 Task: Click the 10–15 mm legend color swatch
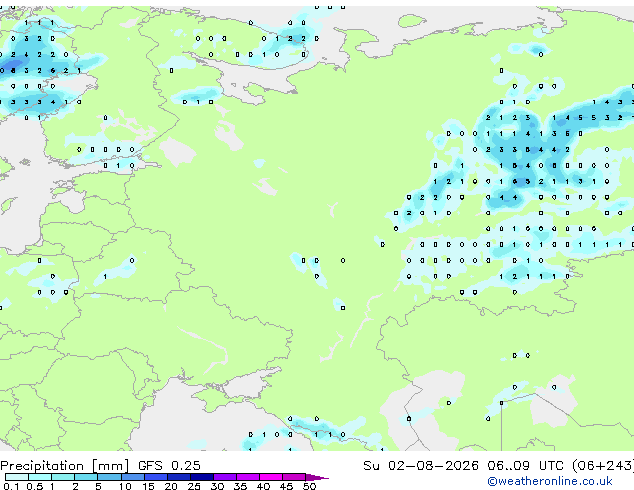[132, 477]
